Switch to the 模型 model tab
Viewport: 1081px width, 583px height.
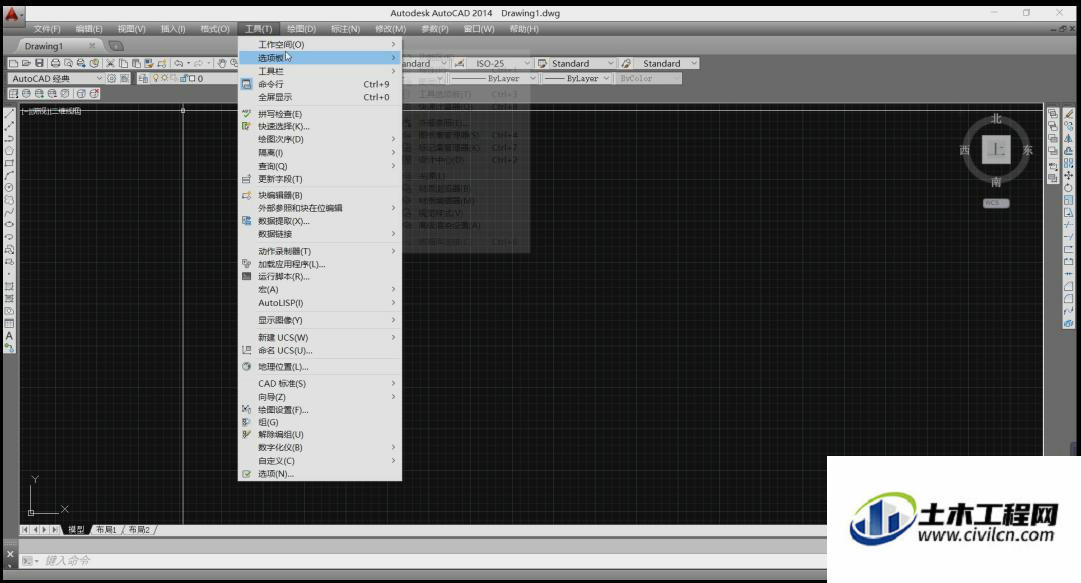(x=76, y=529)
